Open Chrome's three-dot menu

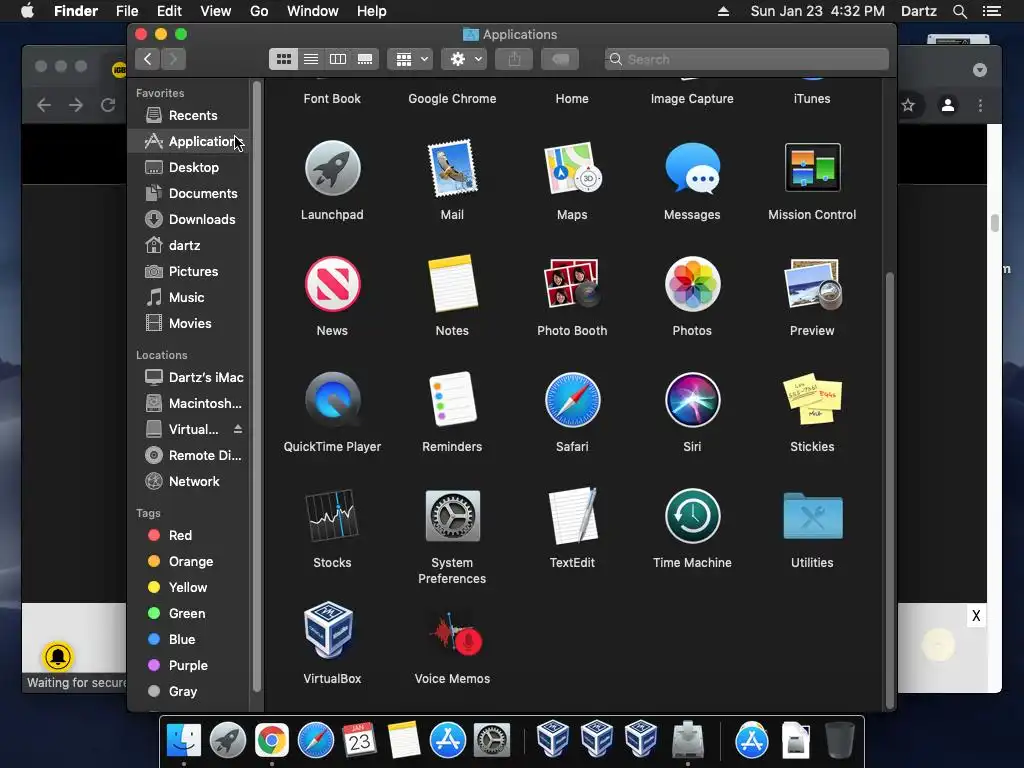pyautogui.click(x=980, y=105)
